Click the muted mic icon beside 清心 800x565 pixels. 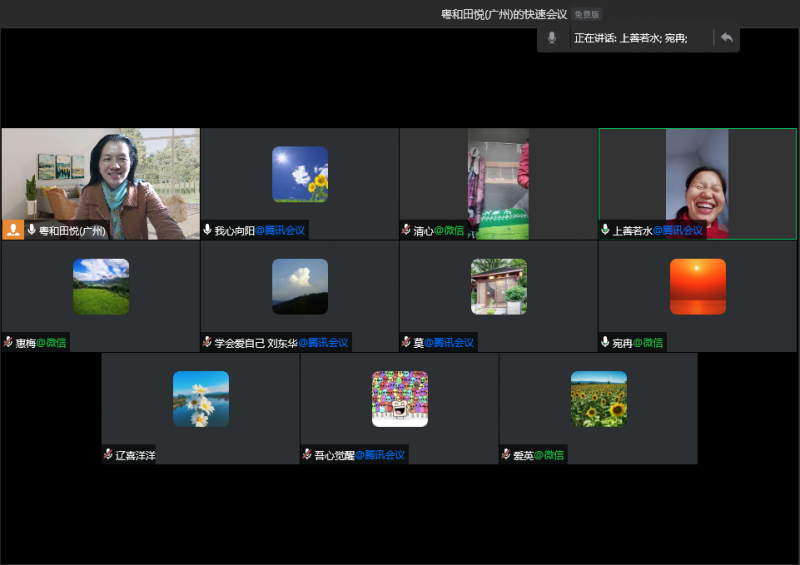[x=406, y=230]
